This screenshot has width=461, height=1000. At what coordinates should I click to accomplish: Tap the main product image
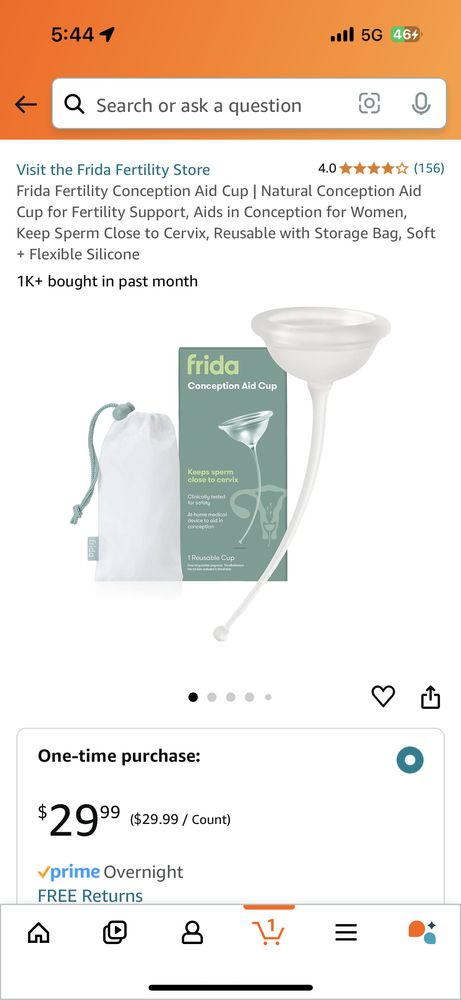click(x=230, y=475)
